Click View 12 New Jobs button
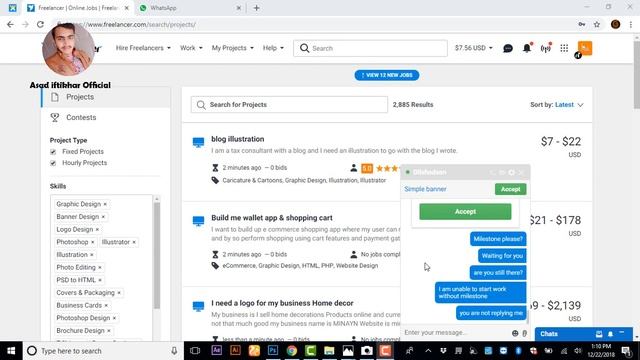Image resolution: width=640 pixels, height=360 pixels. click(387, 75)
